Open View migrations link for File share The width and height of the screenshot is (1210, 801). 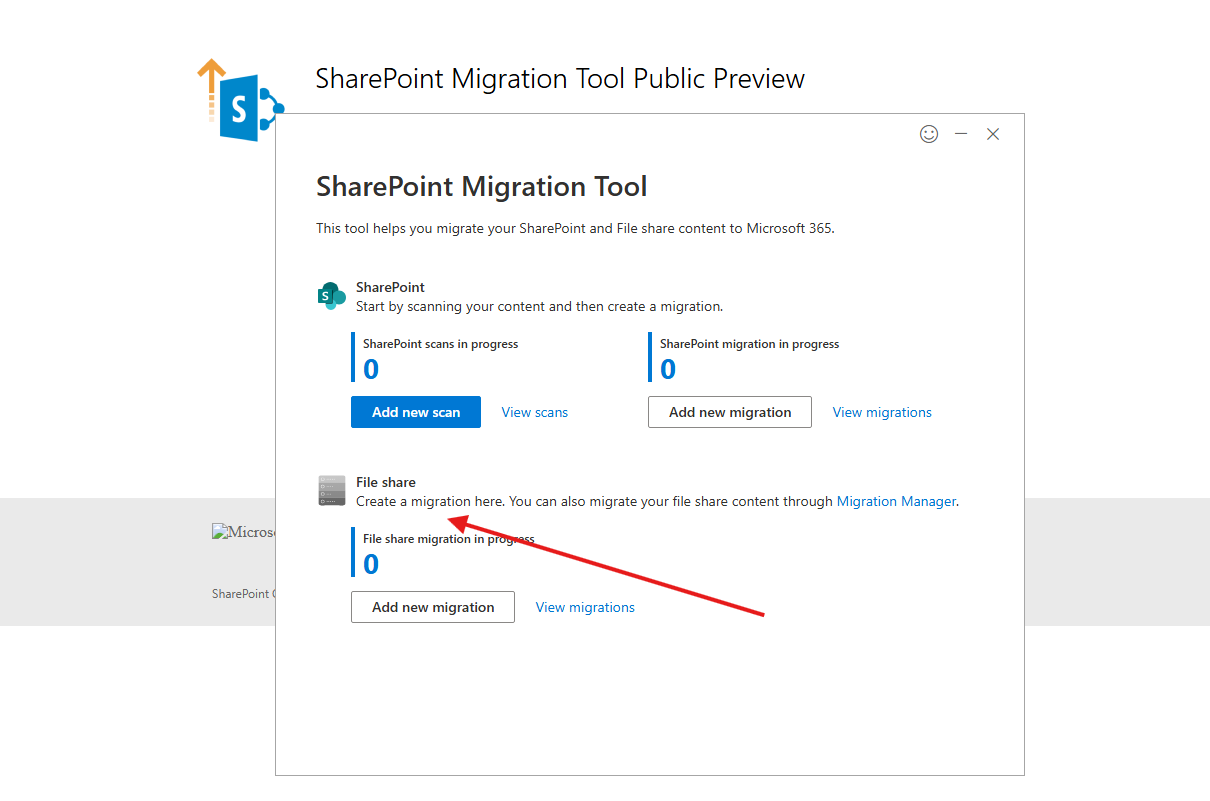(585, 607)
